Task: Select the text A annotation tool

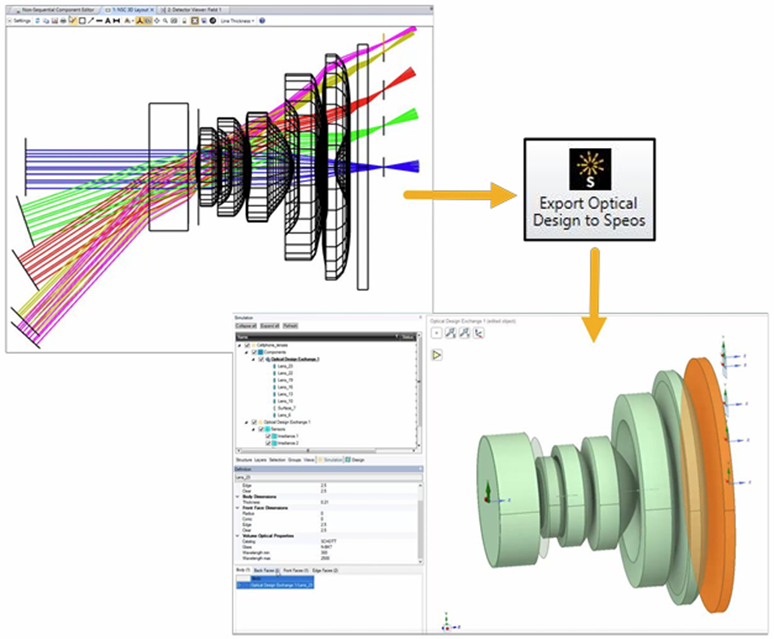Action: [108, 21]
